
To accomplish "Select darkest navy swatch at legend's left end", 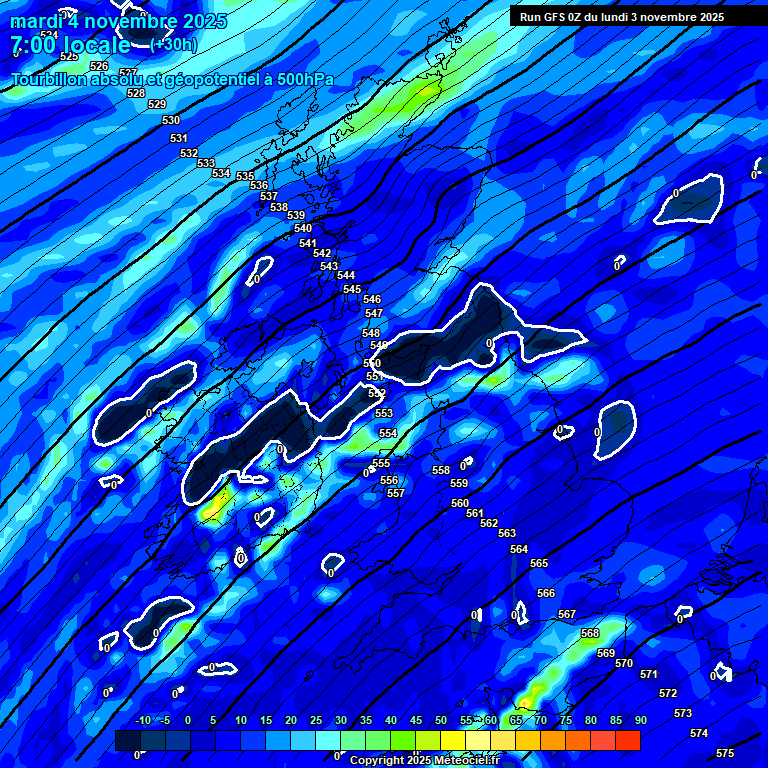I will point(128,741).
